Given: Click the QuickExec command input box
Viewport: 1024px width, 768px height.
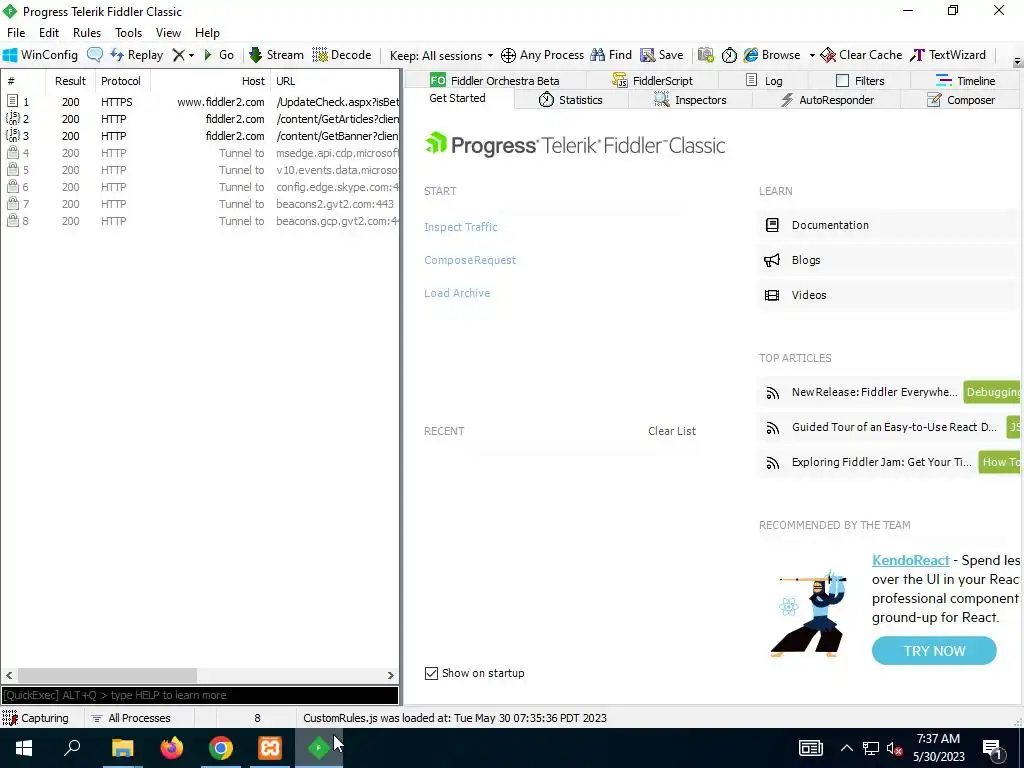Looking at the screenshot, I should [x=200, y=695].
